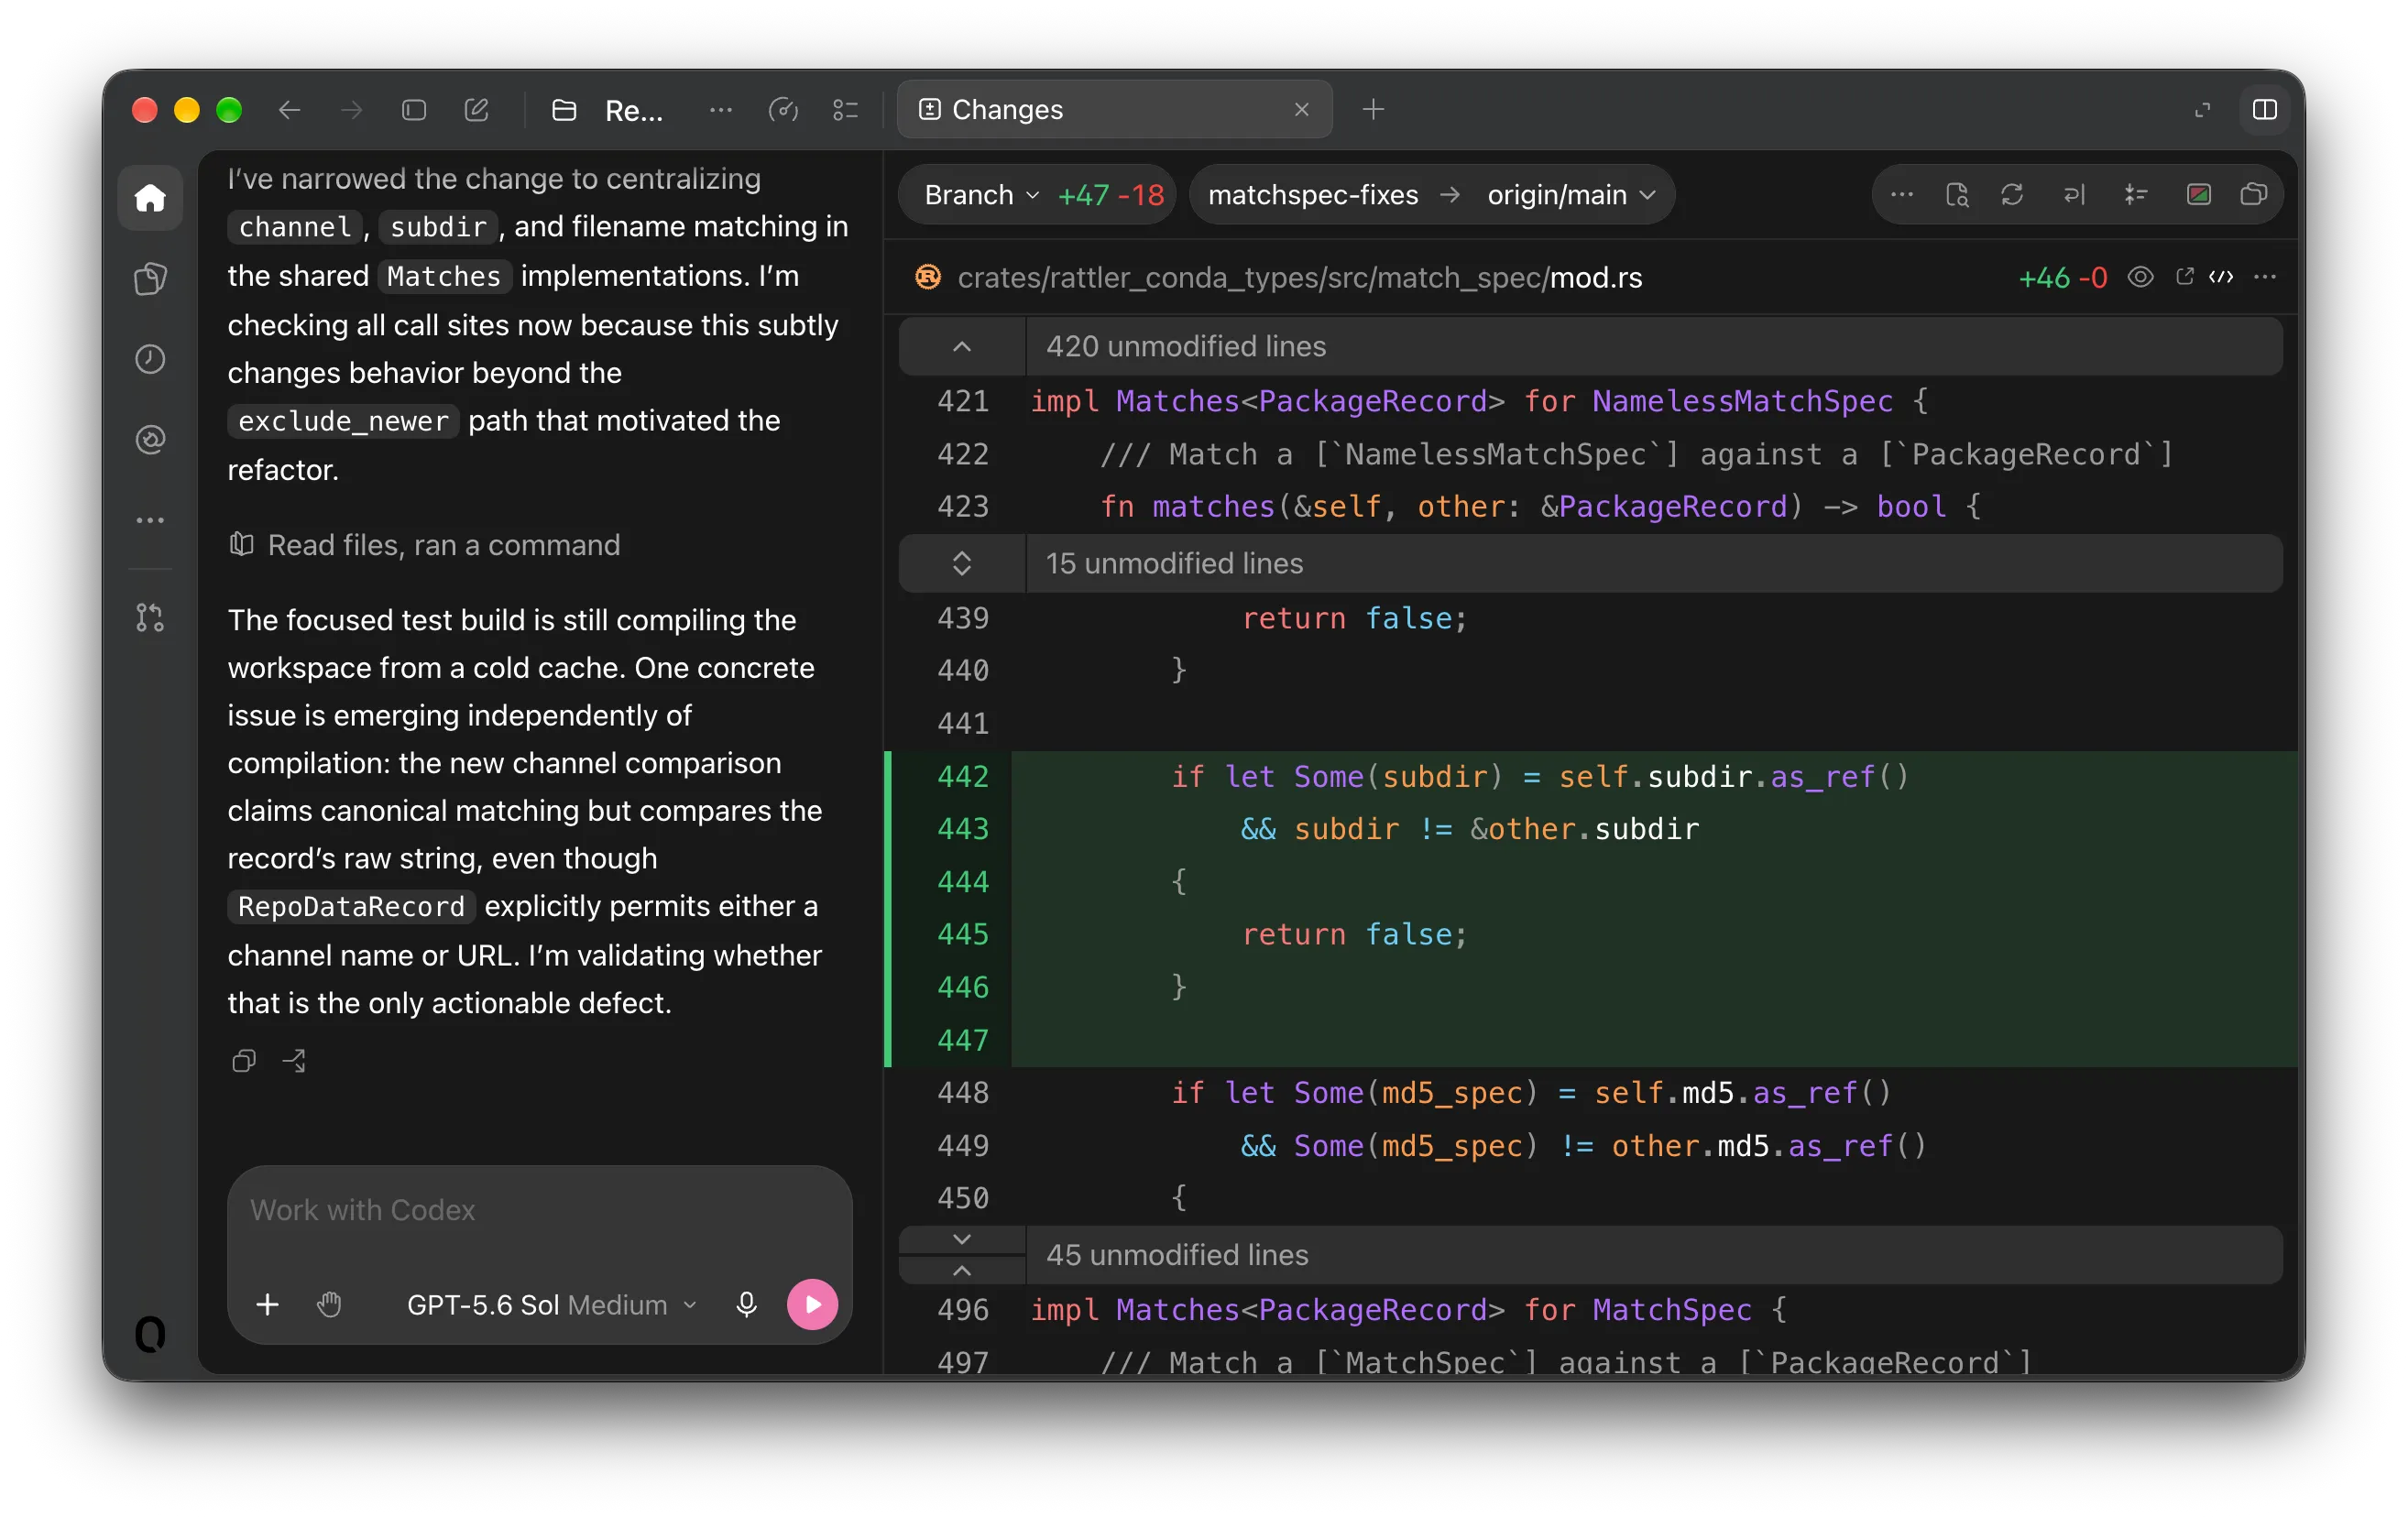
Task: Add a new tab with plus button
Action: [1373, 109]
